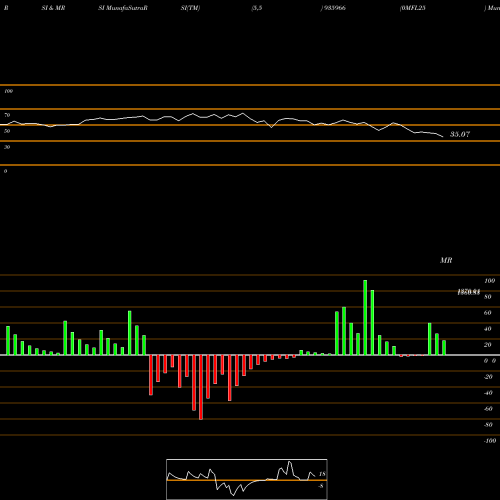Click the MR axis label 60 (positive)

488,313
